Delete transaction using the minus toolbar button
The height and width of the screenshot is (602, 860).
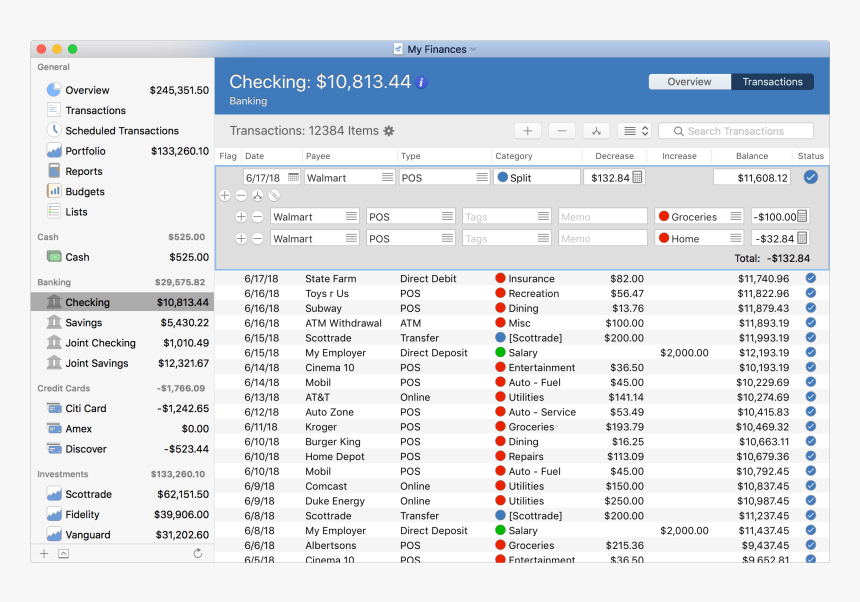click(x=561, y=131)
